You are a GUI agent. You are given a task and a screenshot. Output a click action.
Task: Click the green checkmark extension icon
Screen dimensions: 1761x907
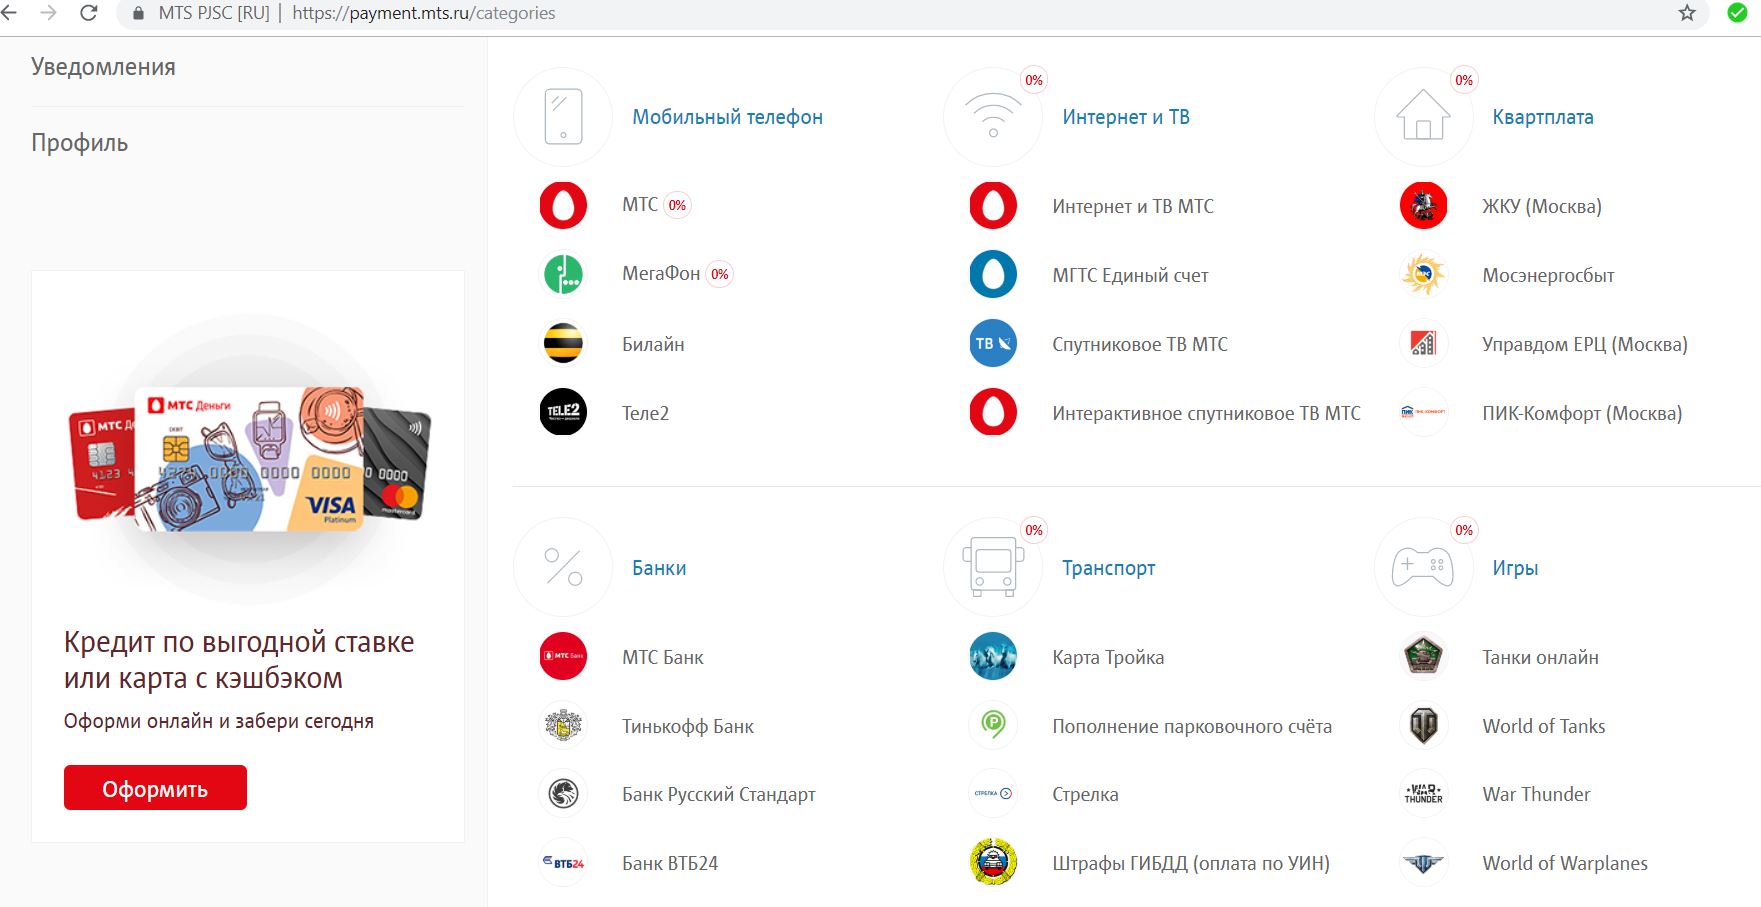(x=1738, y=13)
